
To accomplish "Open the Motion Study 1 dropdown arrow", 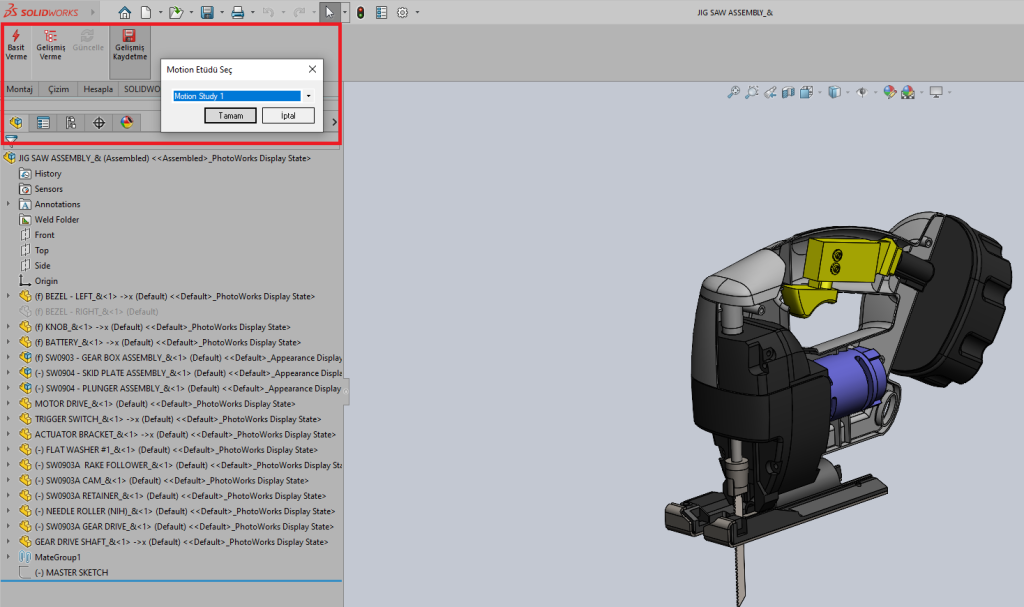I will coord(309,96).
